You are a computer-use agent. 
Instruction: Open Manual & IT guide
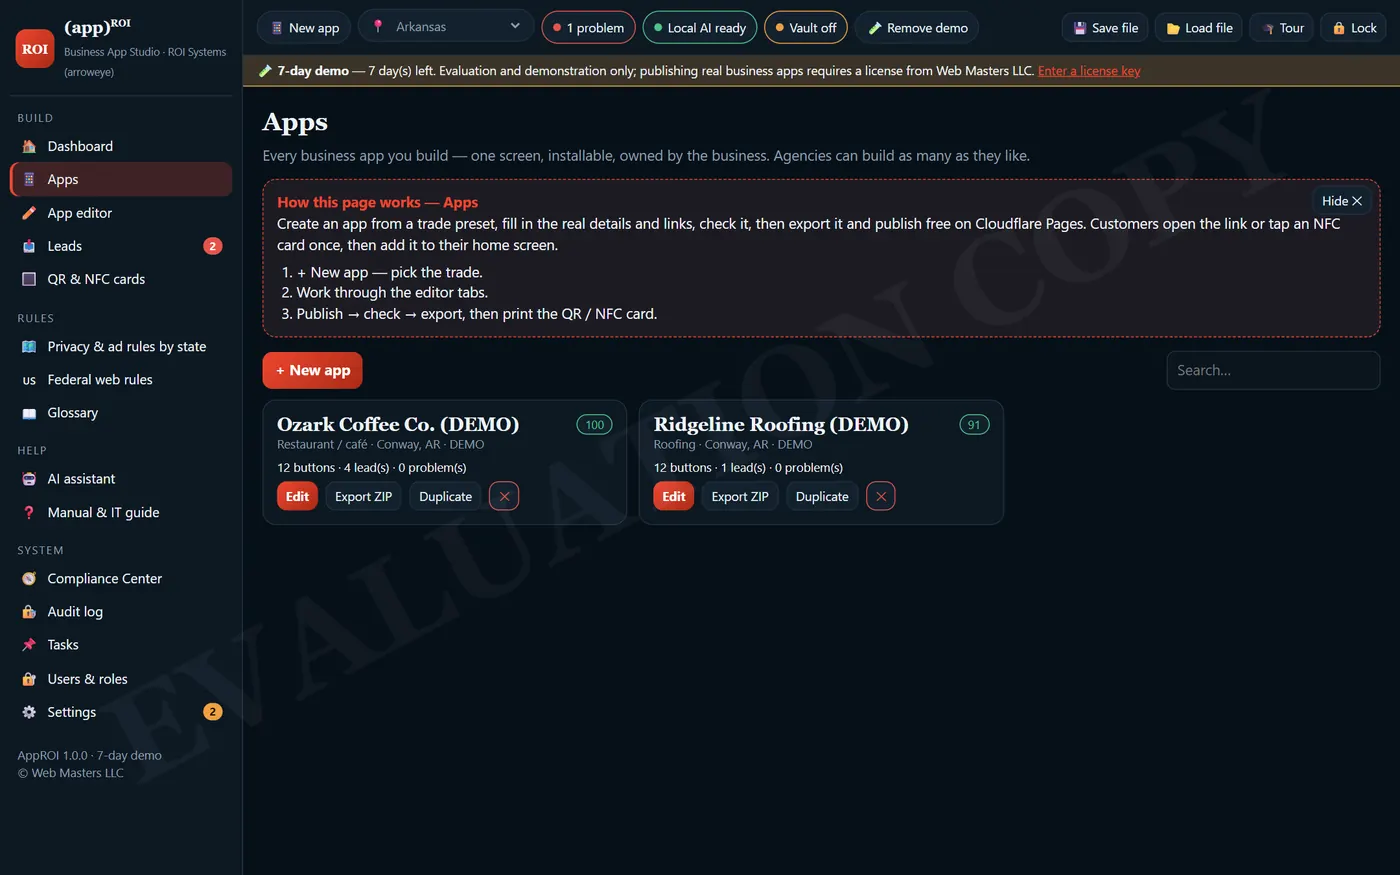[121, 512]
